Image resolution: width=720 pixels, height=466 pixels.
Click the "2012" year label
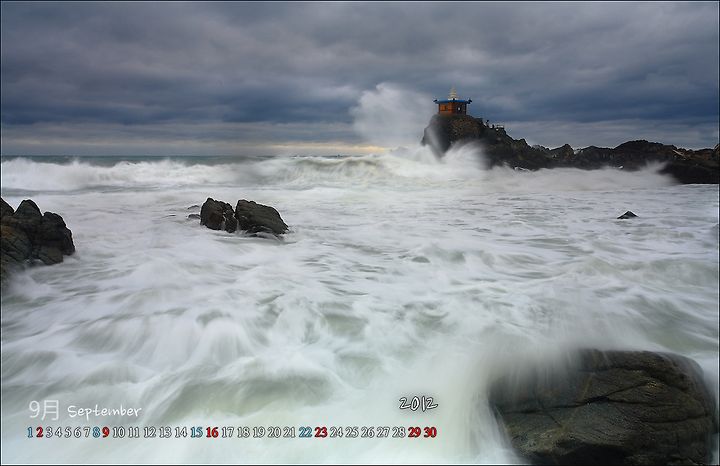pyautogui.click(x=418, y=404)
